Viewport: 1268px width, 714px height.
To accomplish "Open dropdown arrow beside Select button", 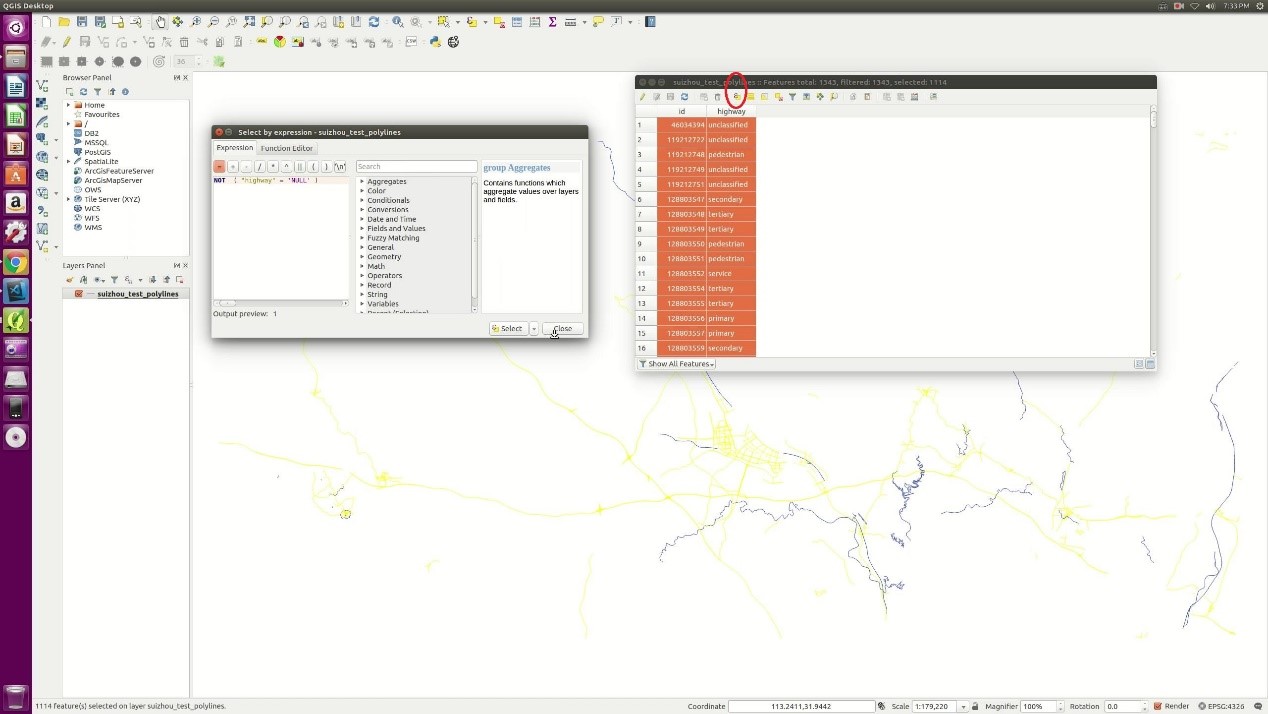I will (x=534, y=329).
